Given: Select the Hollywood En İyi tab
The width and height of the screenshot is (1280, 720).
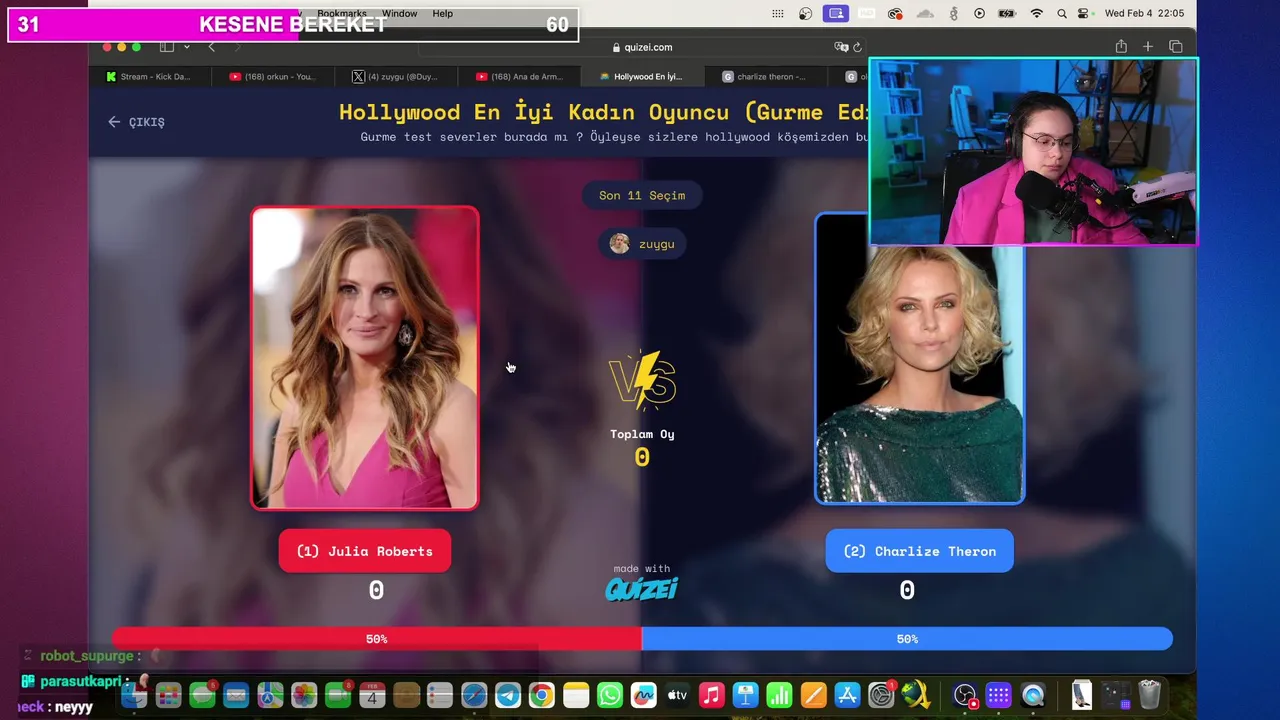Looking at the screenshot, I should [x=642, y=76].
